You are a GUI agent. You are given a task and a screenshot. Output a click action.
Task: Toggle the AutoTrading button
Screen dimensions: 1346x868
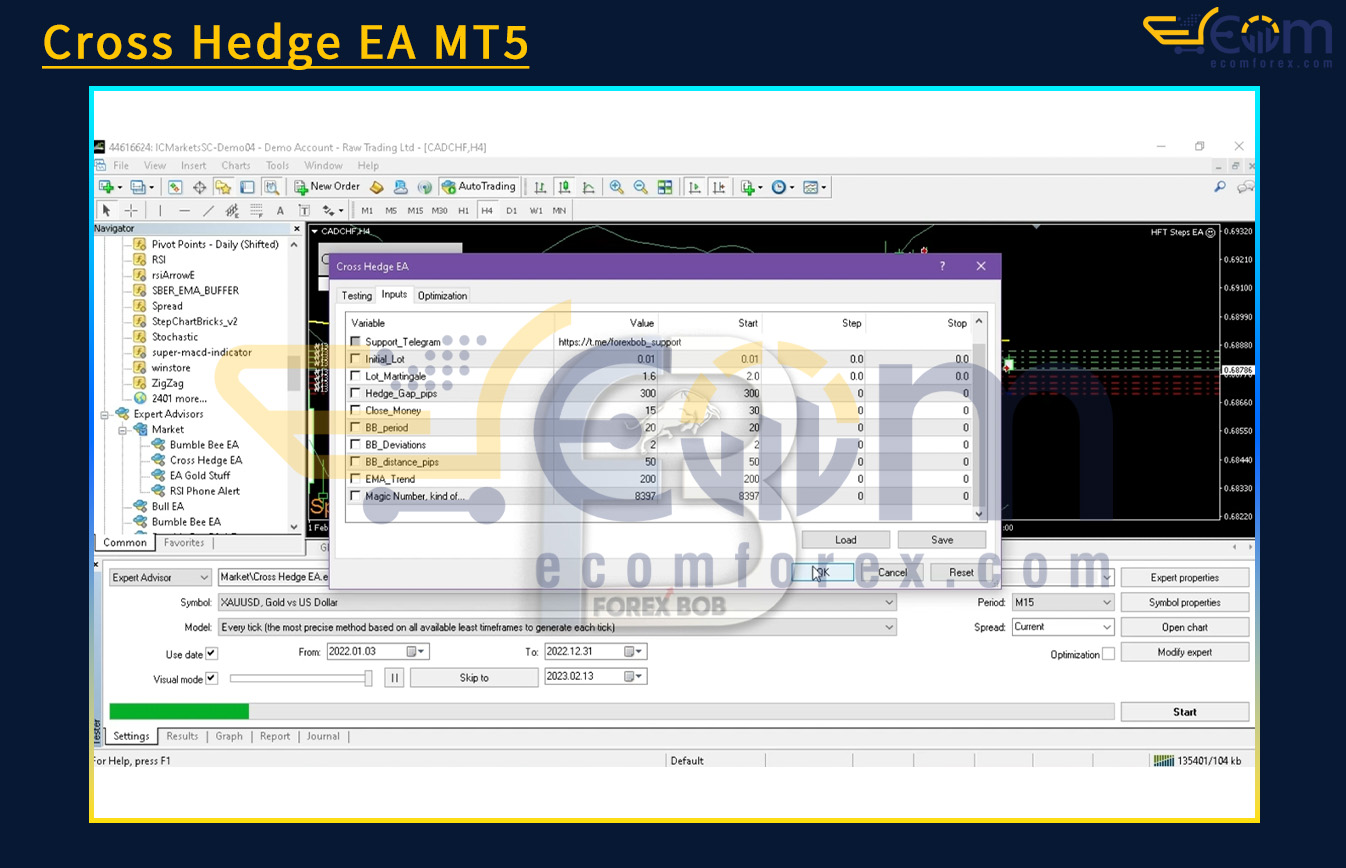479,187
